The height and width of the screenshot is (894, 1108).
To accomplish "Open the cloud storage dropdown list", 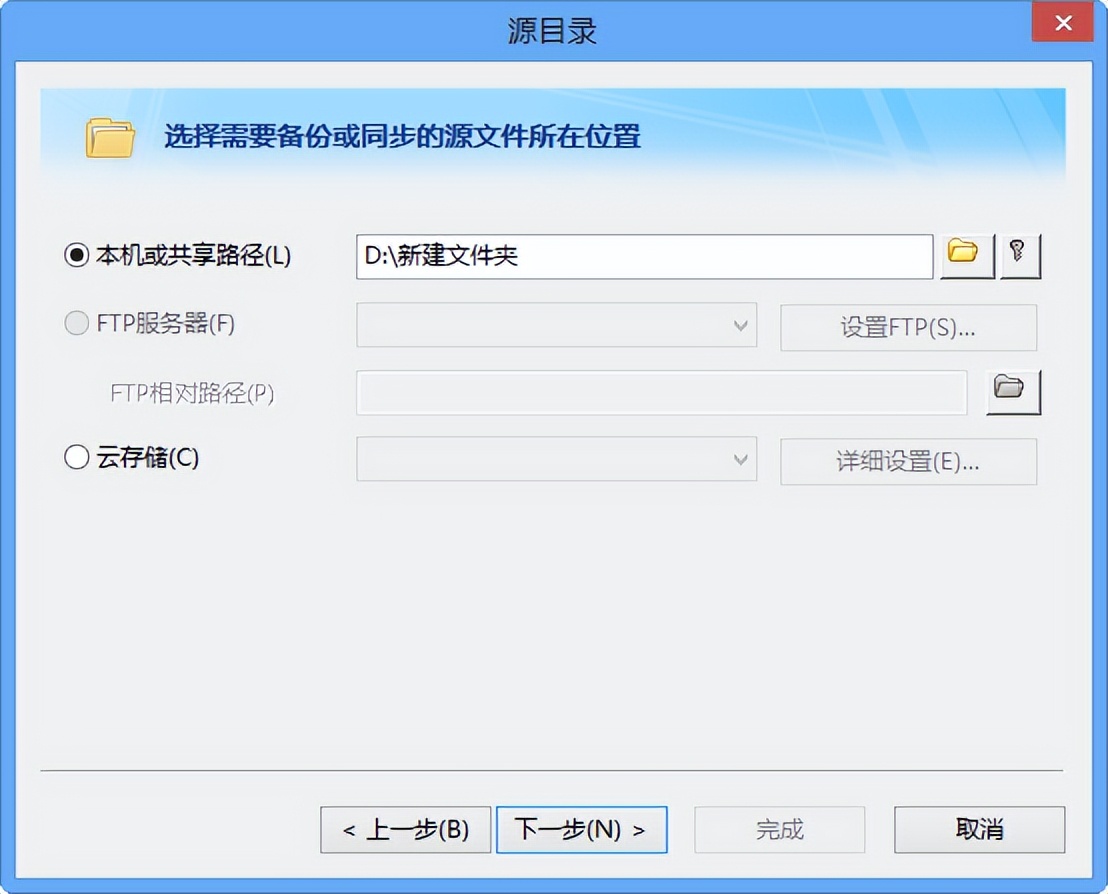I will tap(740, 461).
